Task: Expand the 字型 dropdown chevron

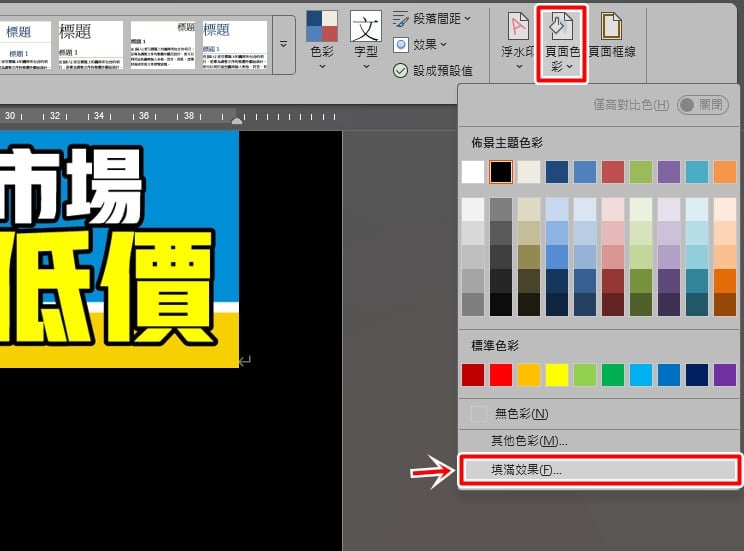Action: click(366, 67)
